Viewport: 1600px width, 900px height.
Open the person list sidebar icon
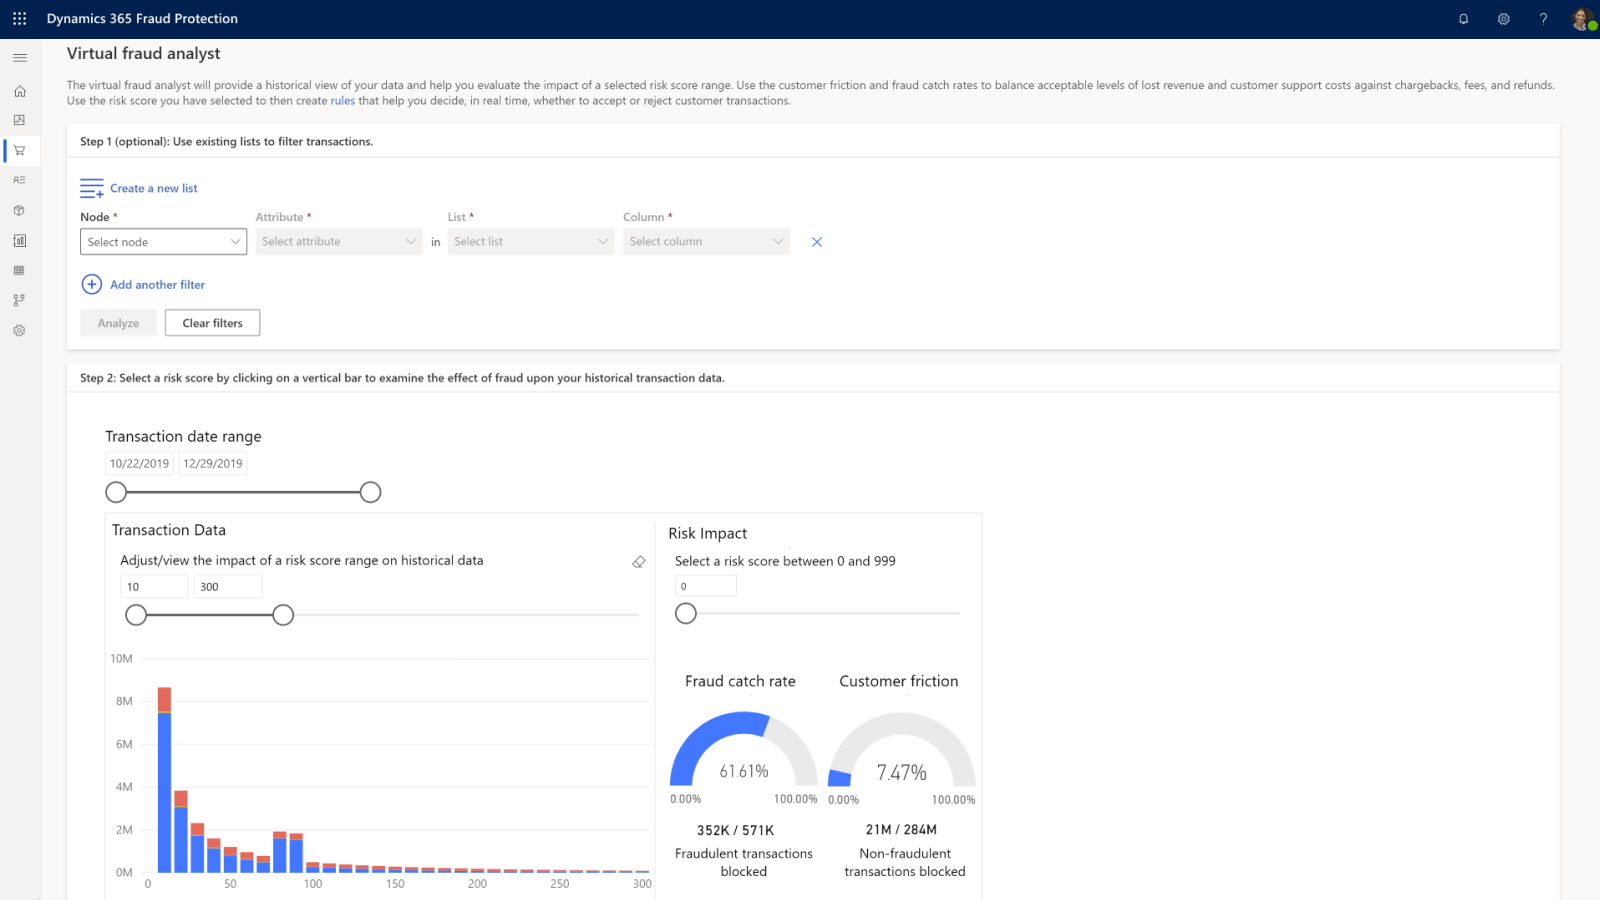pos(20,180)
